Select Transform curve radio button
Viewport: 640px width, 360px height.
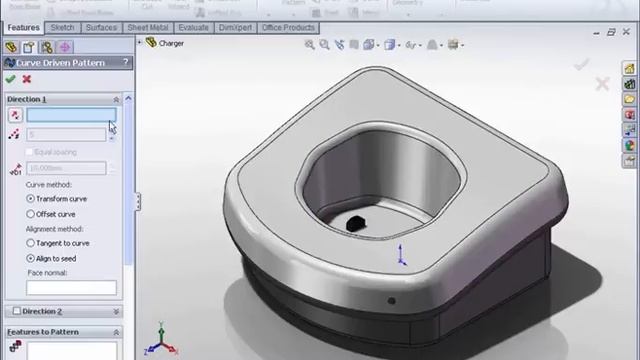tap(30, 199)
